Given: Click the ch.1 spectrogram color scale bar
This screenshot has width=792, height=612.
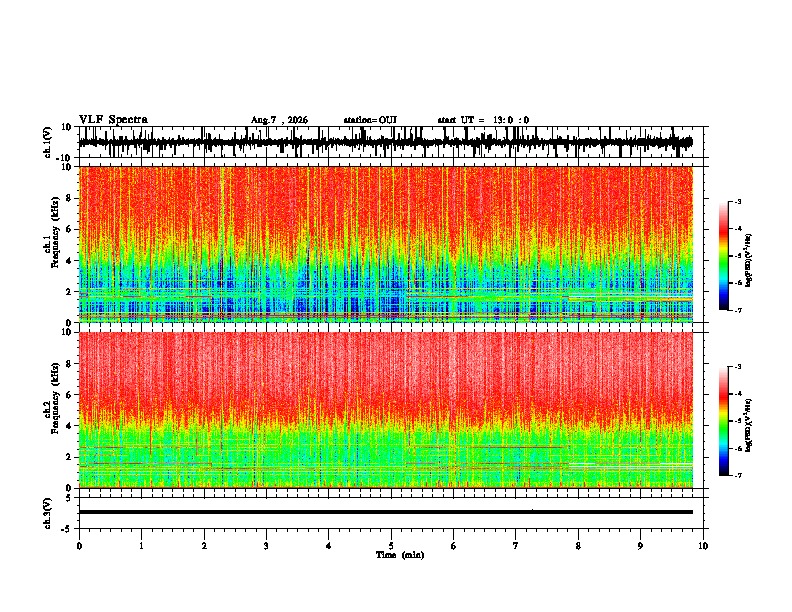Looking at the screenshot, I should (x=724, y=256).
